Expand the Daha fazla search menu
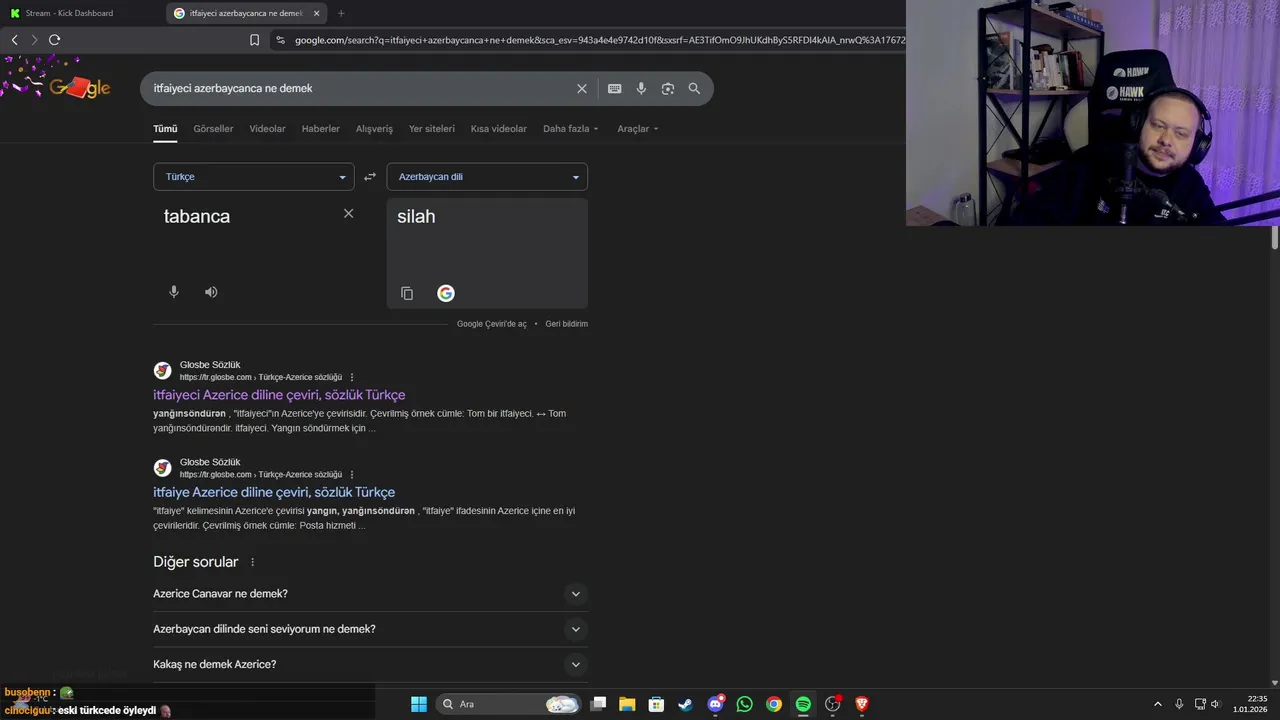 (571, 129)
